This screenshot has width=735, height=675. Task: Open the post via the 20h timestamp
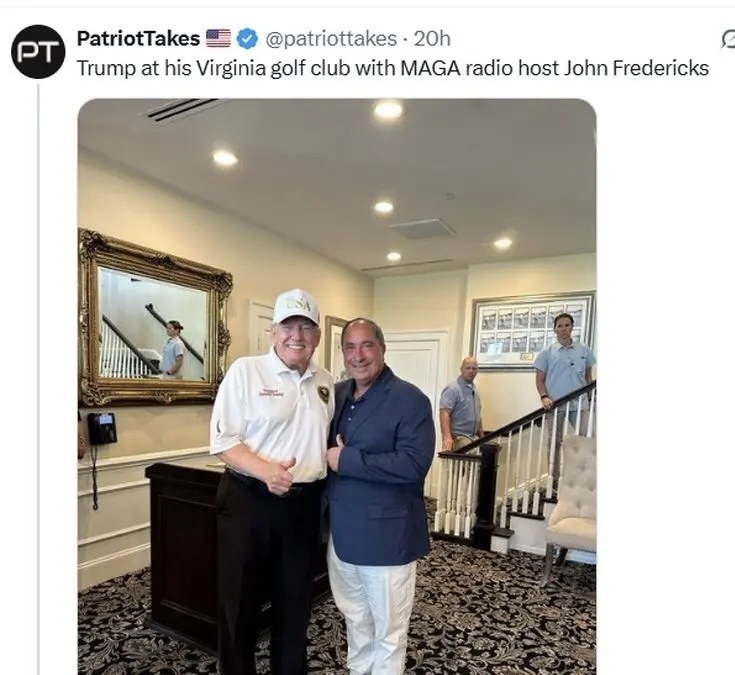point(432,38)
